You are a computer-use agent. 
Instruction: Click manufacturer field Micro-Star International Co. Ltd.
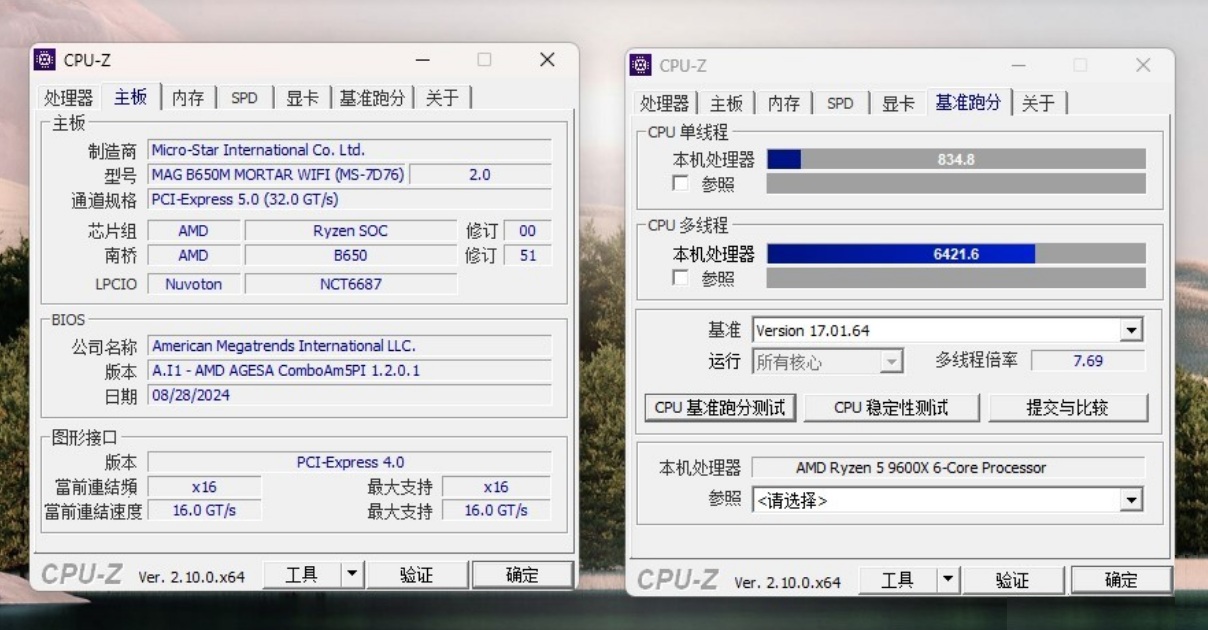349,150
